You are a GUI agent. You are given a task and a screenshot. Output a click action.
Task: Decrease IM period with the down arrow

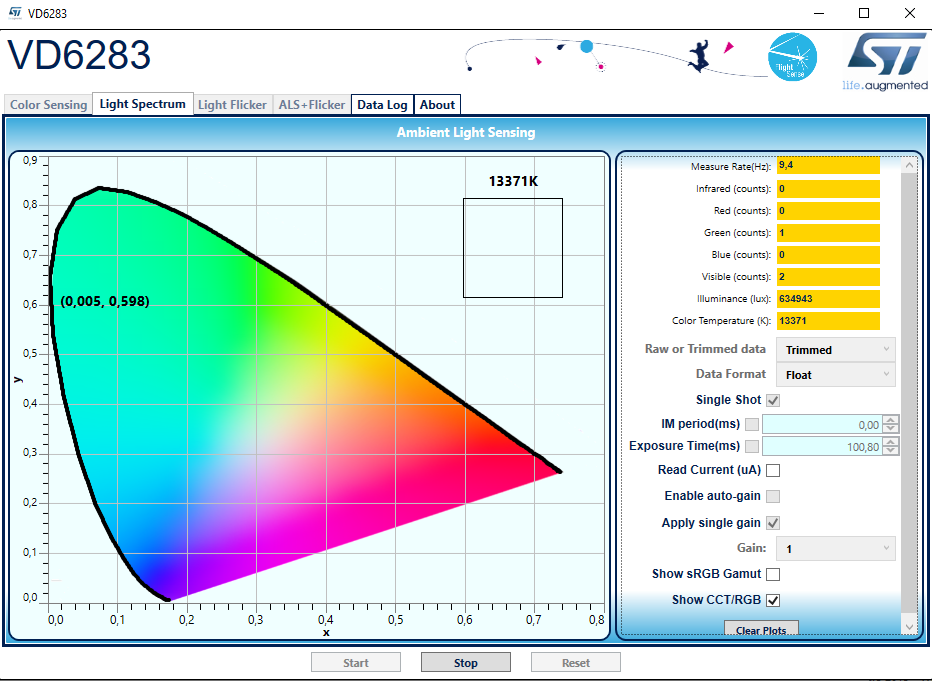pos(890,428)
